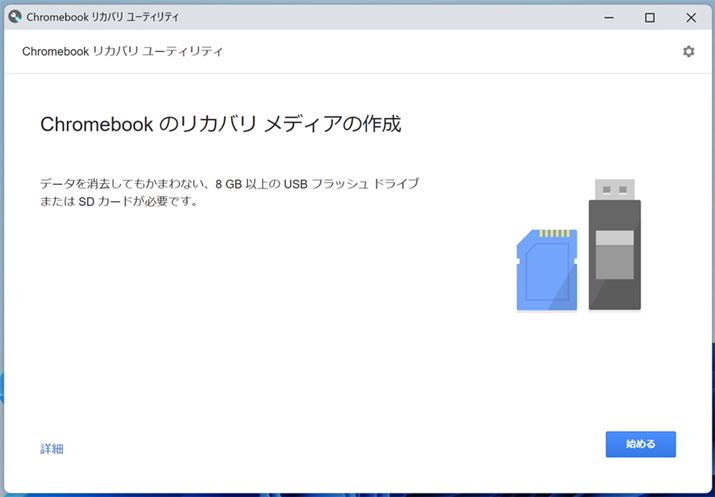Image resolution: width=715 pixels, height=497 pixels.
Task: Click the gray slider on the USB drive
Action: pyautogui.click(x=614, y=253)
